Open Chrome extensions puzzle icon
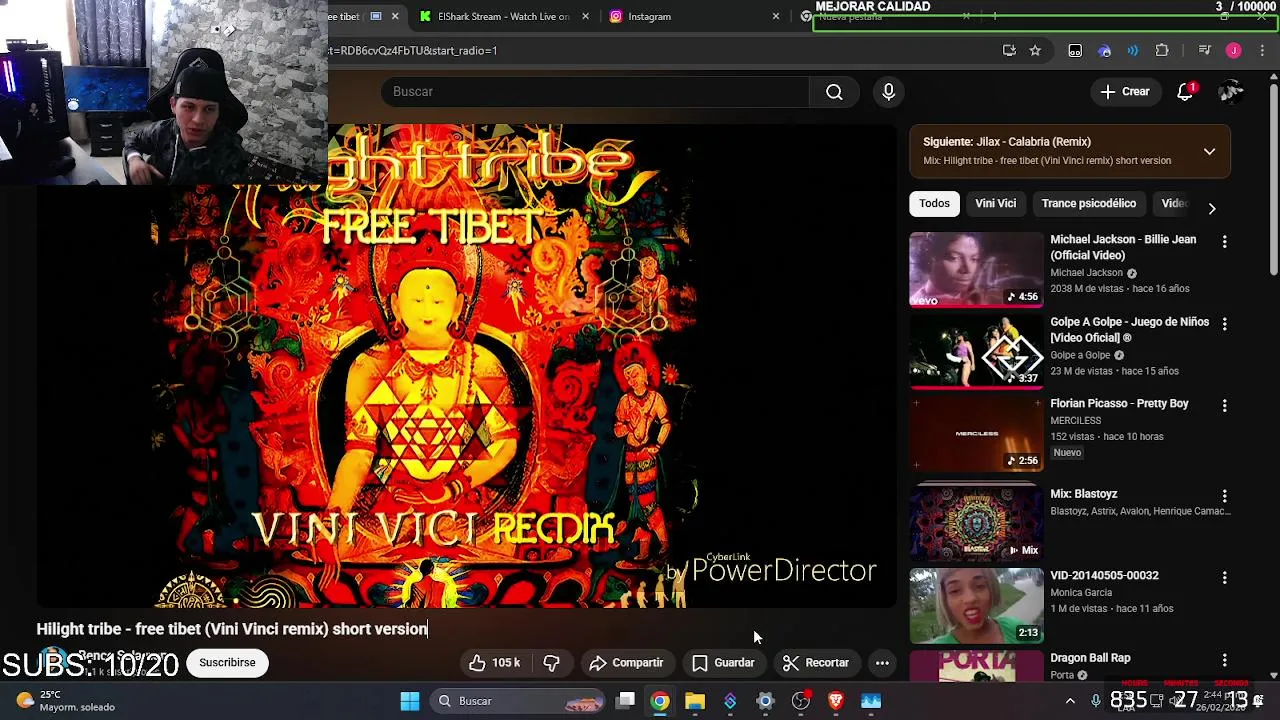The height and width of the screenshot is (720, 1280). click(1162, 51)
